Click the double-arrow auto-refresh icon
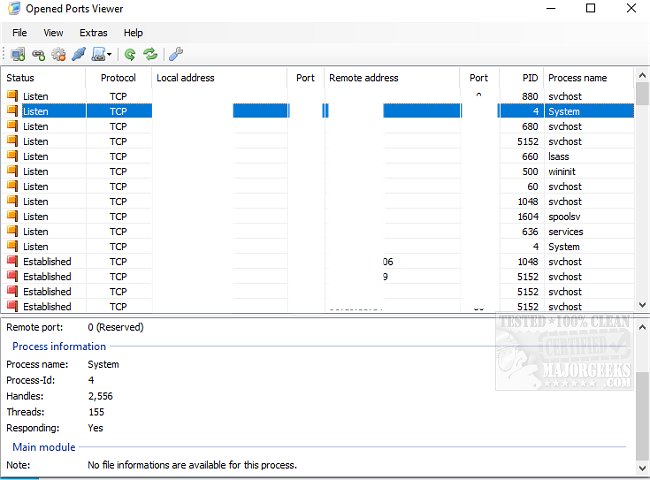650x480 pixels. point(150,54)
